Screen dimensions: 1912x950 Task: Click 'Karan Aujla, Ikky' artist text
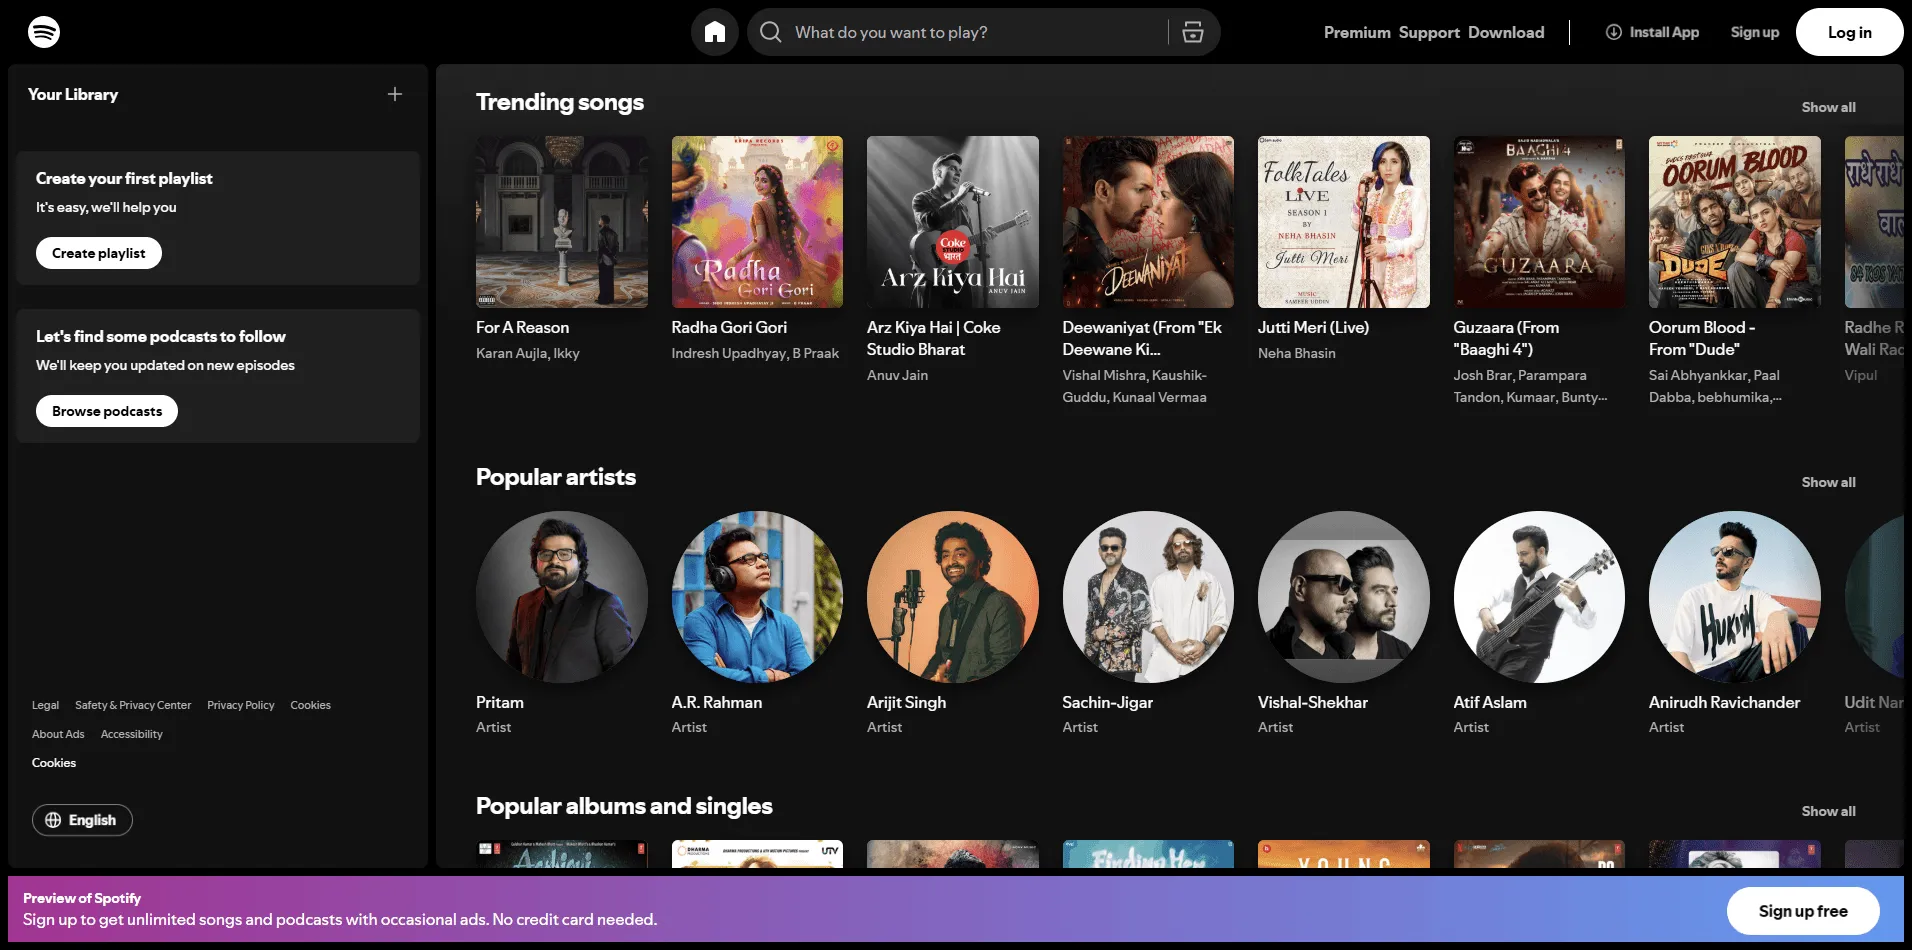pos(528,353)
